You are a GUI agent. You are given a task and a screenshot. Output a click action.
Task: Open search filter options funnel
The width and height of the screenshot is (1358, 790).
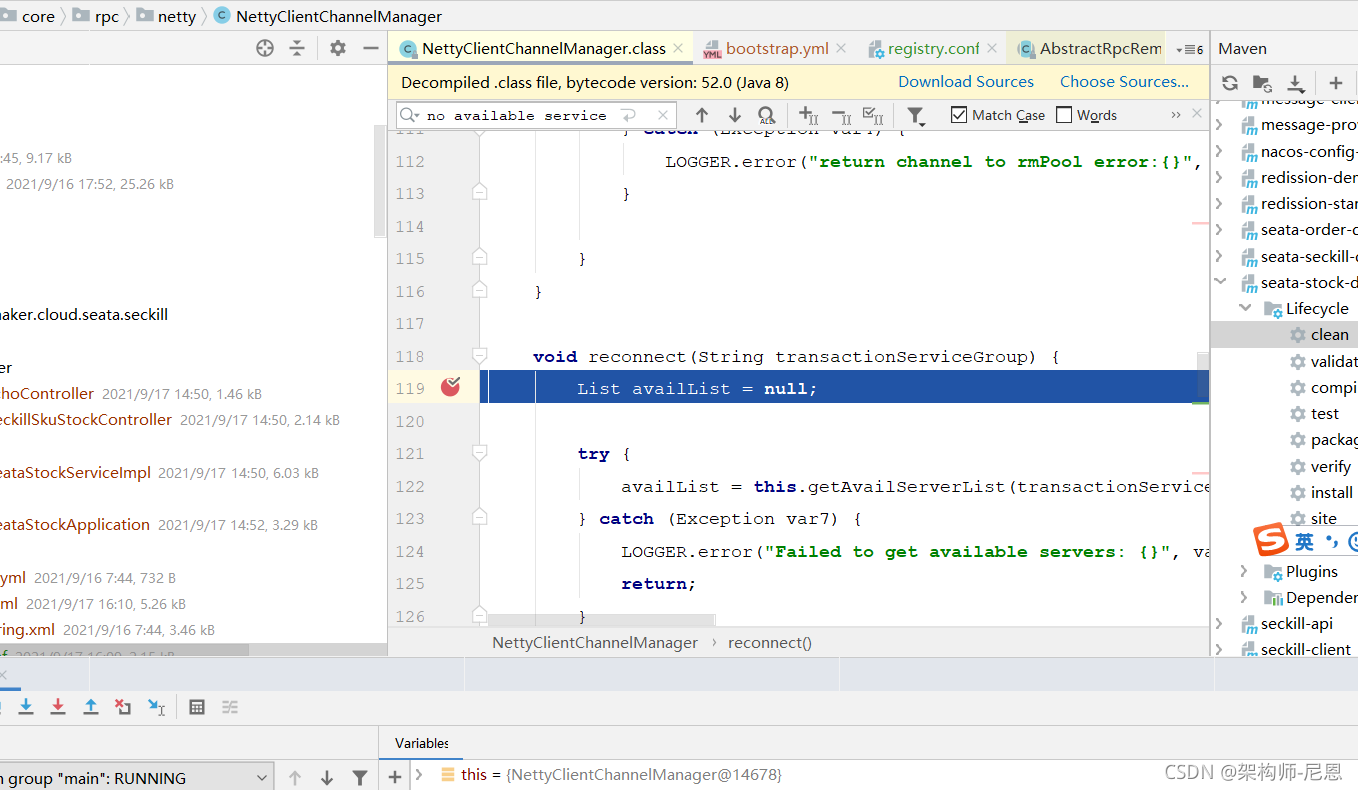(x=914, y=116)
